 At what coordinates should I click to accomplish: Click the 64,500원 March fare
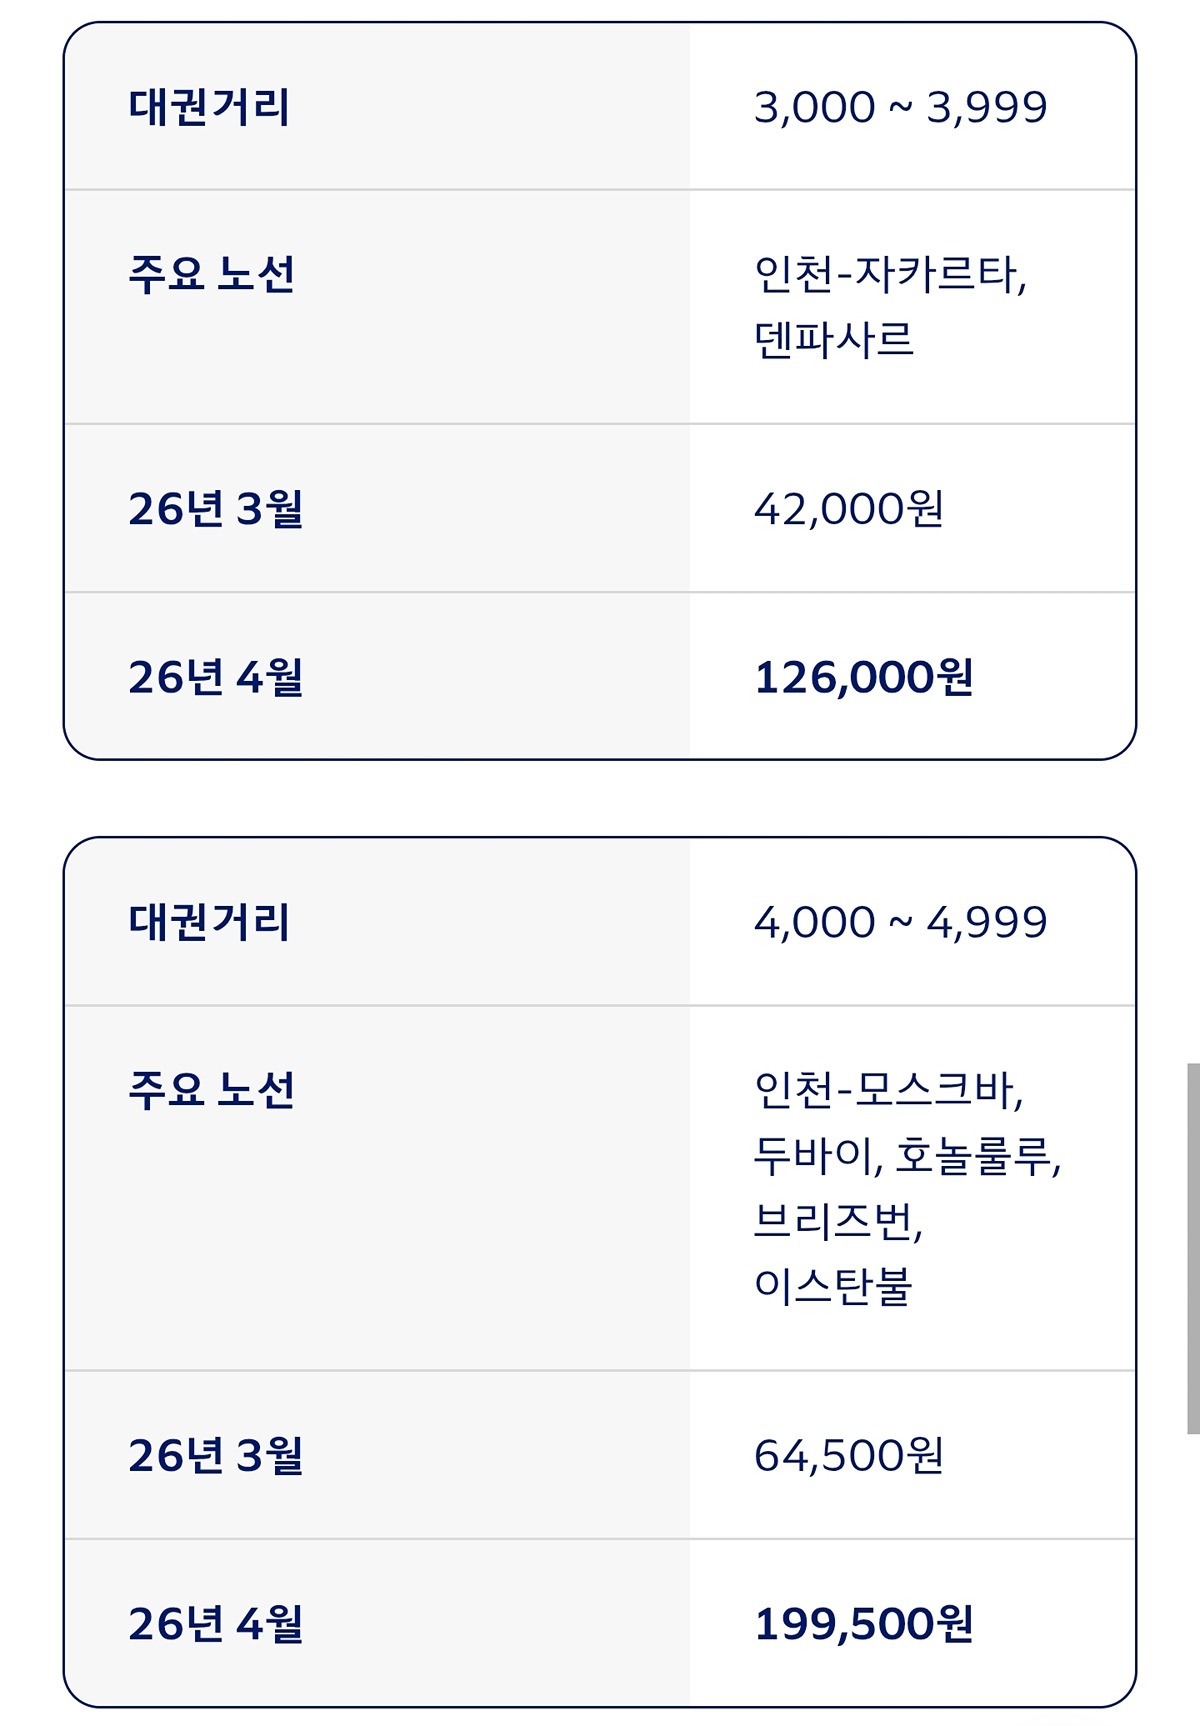tap(848, 1455)
